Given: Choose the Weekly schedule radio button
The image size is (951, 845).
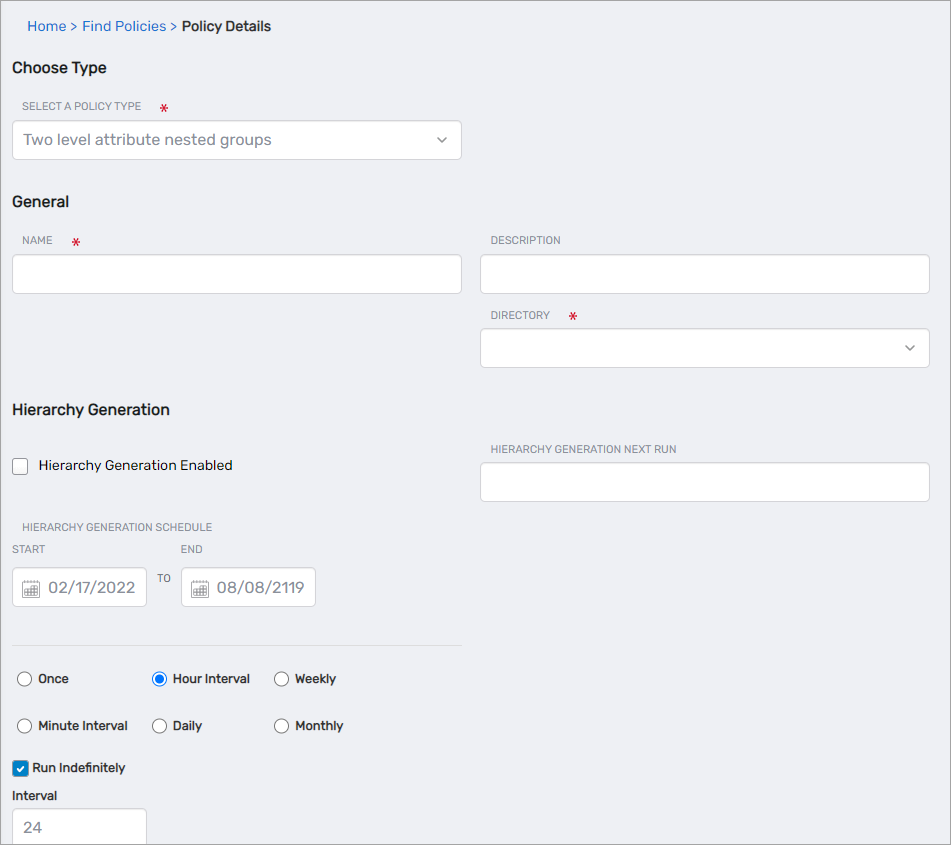Looking at the screenshot, I should click(x=282, y=679).
